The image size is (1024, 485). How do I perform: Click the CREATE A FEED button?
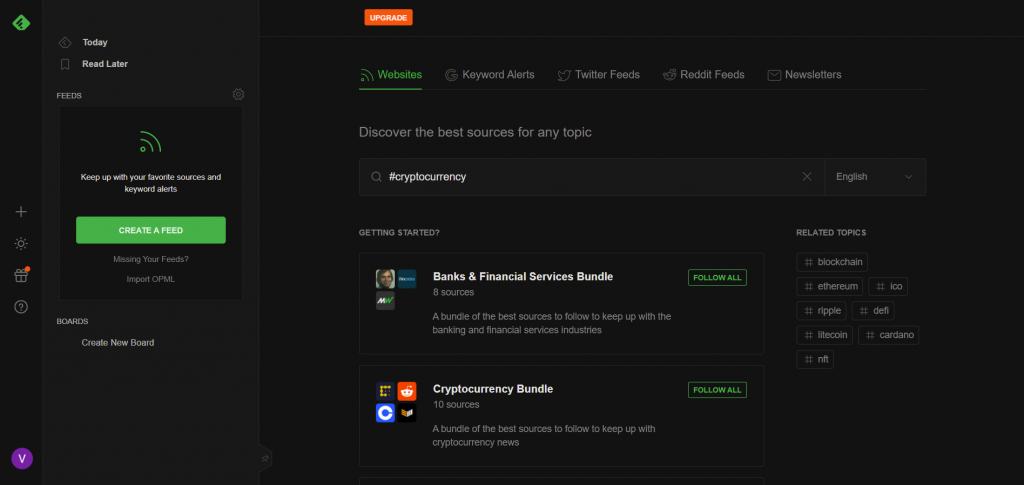151,230
